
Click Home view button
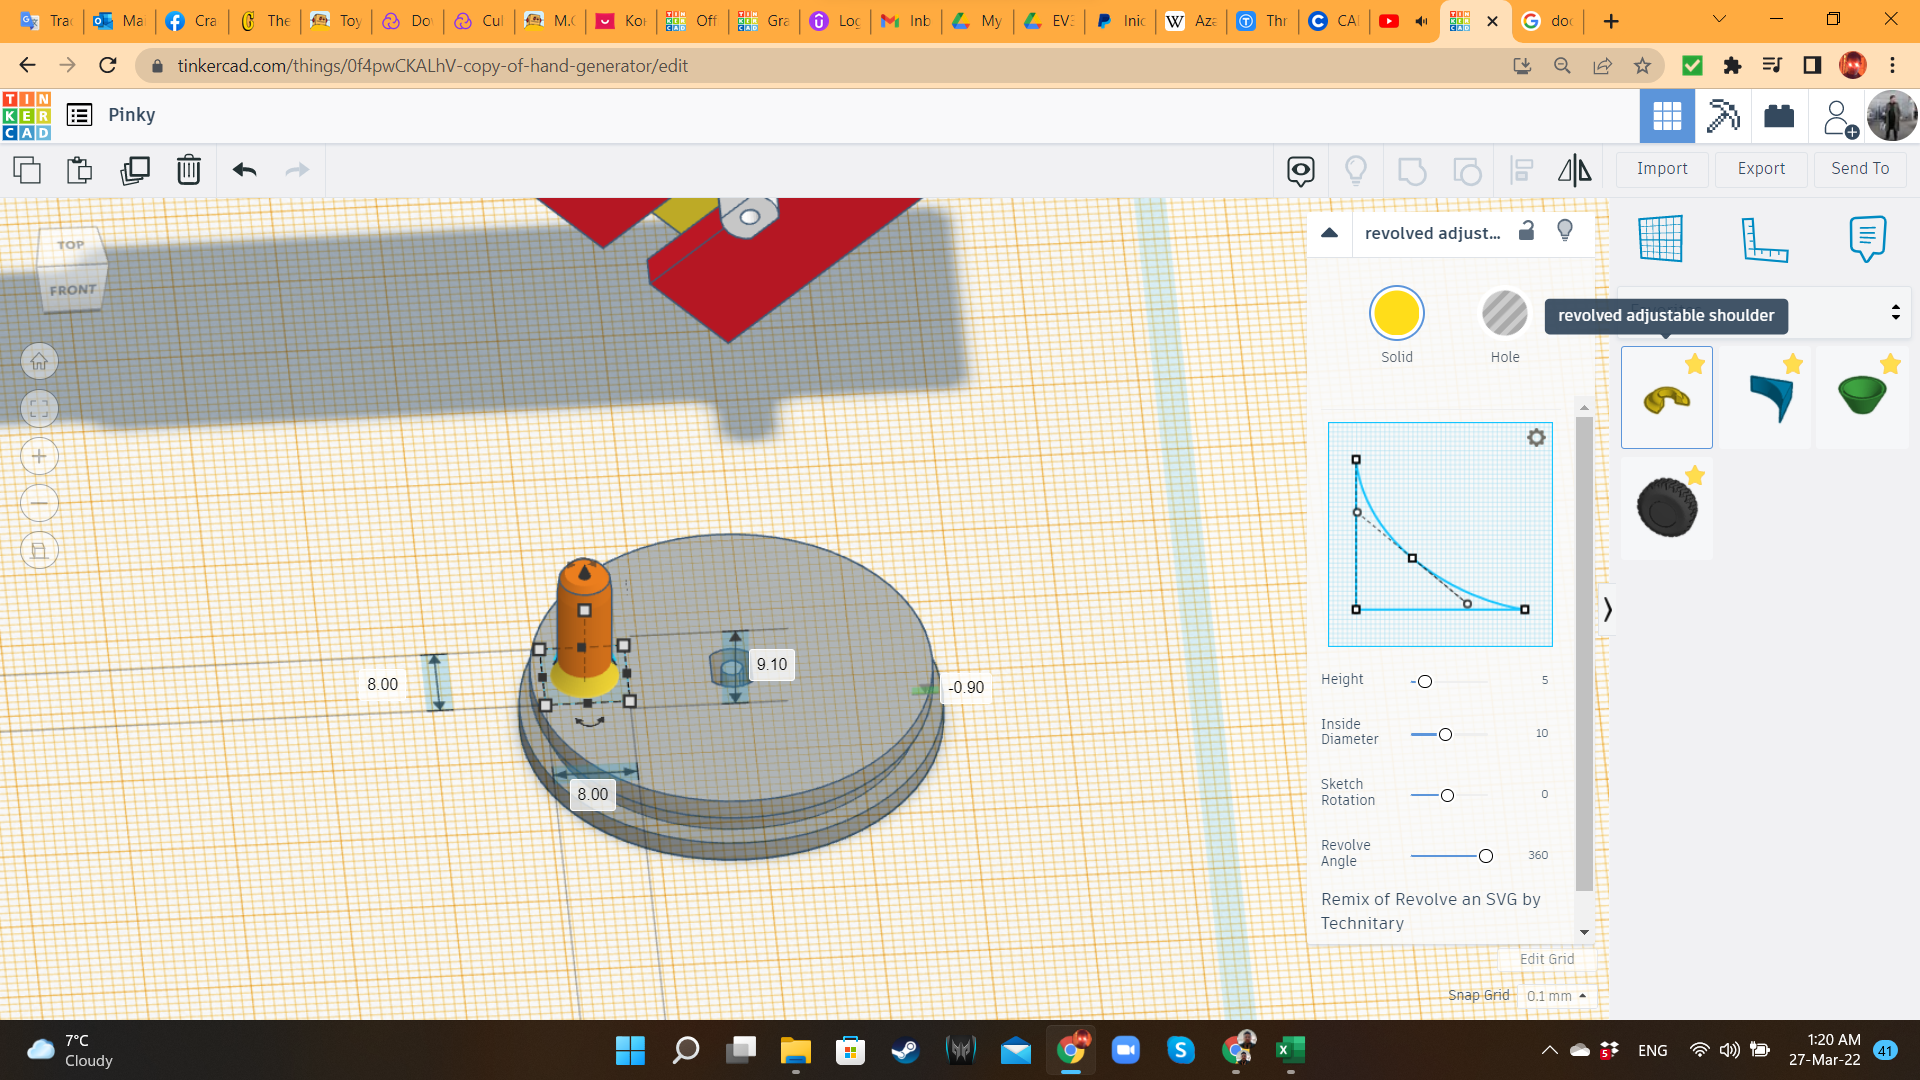click(39, 361)
